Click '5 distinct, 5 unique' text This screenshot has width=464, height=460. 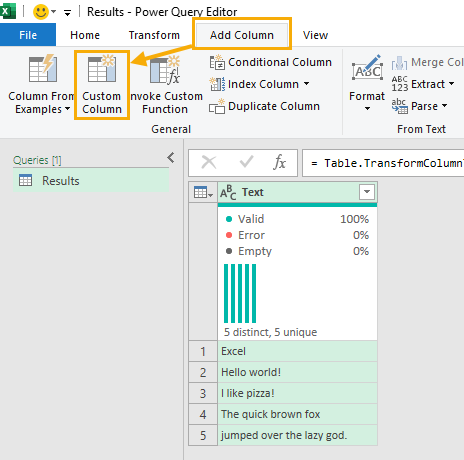[x=270, y=332]
